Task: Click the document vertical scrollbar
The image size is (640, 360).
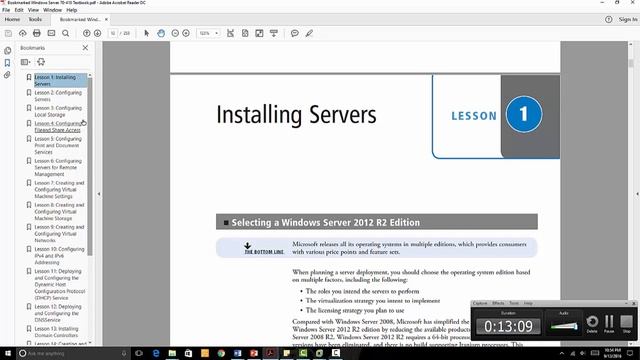Action: 631,63
